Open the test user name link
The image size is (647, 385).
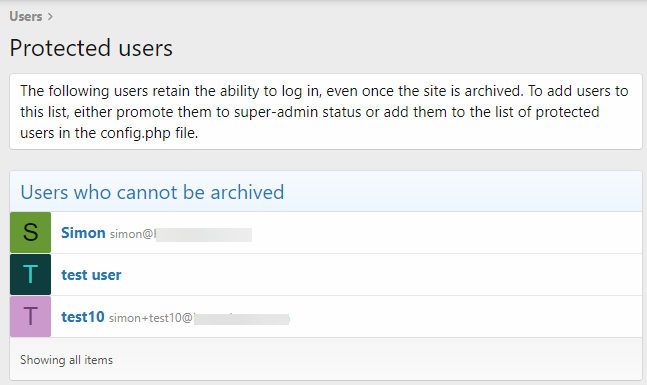[91, 275]
